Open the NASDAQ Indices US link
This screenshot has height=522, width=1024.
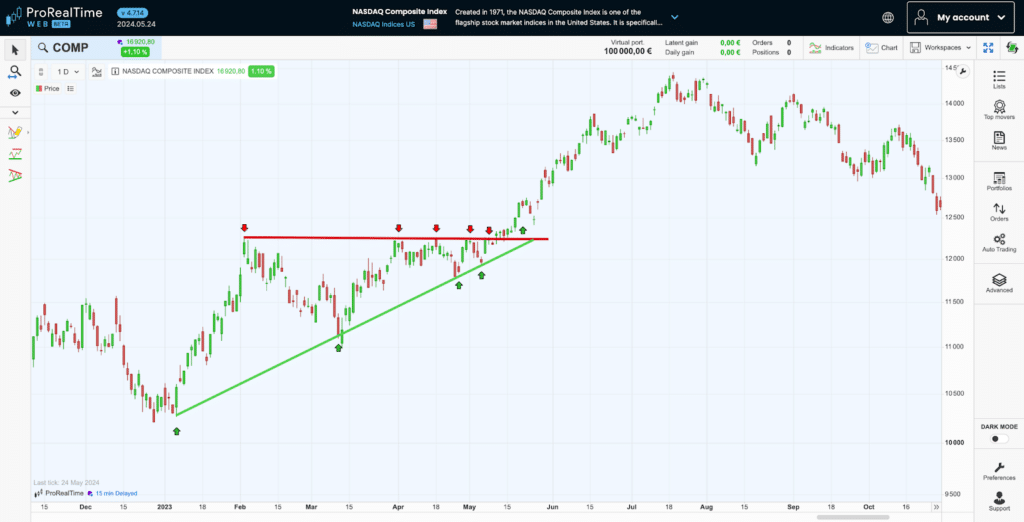[x=383, y=24]
